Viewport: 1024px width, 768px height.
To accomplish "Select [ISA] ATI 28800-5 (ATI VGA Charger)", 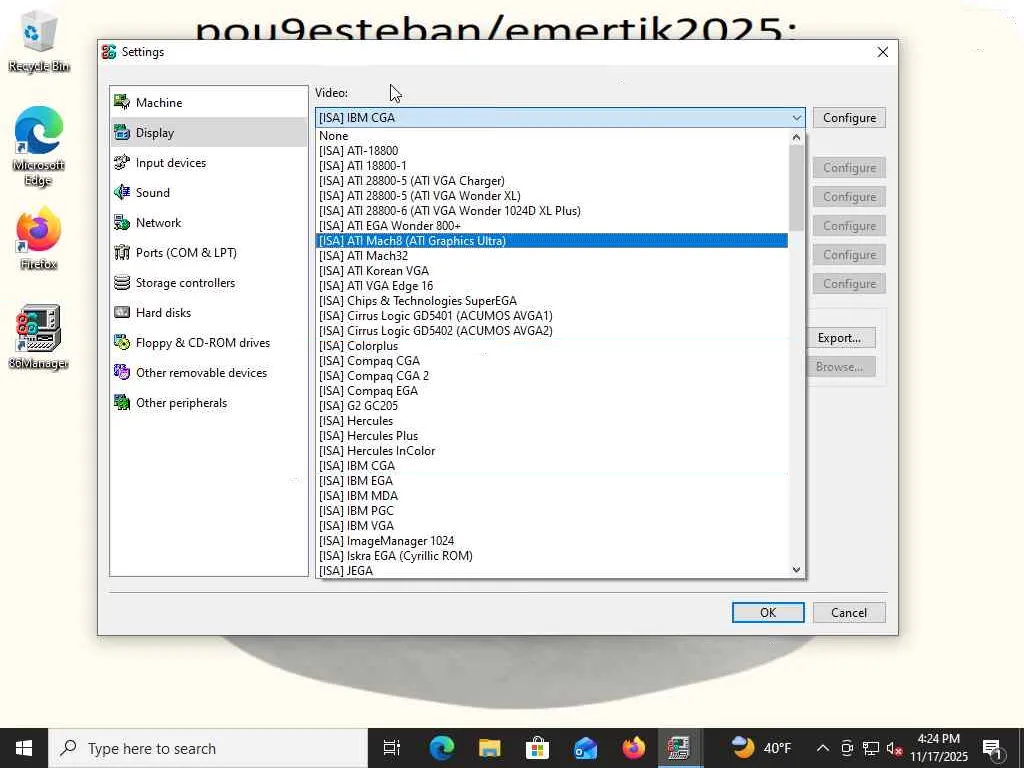I will [x=552, y=181].
